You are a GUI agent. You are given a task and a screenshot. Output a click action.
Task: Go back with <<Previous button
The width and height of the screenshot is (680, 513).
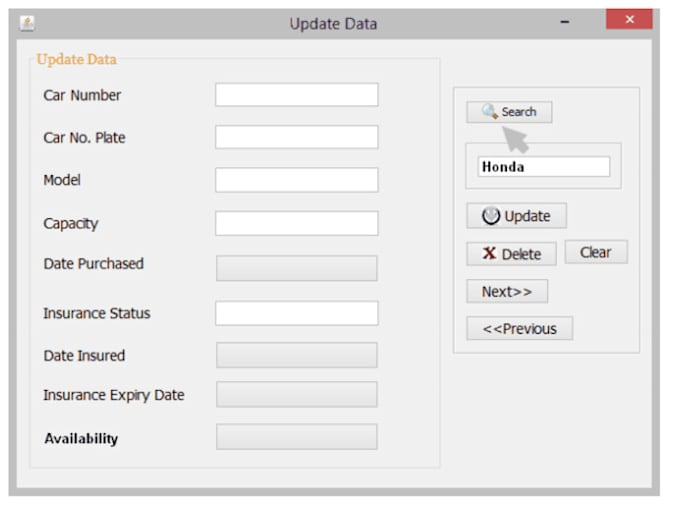pyautogui.click(x=520, y=328)
